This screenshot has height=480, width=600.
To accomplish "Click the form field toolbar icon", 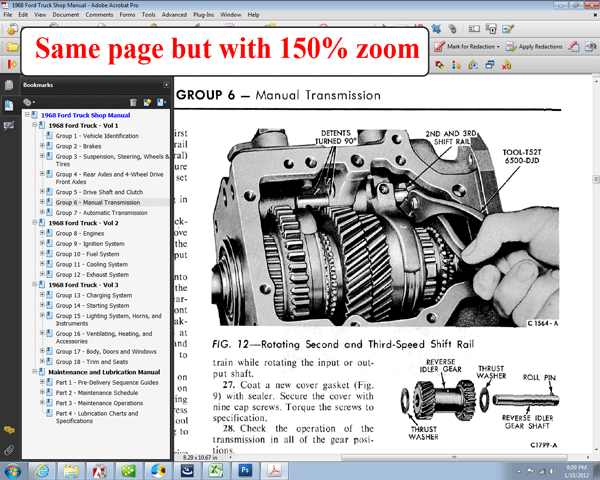I will pos(474,29).
